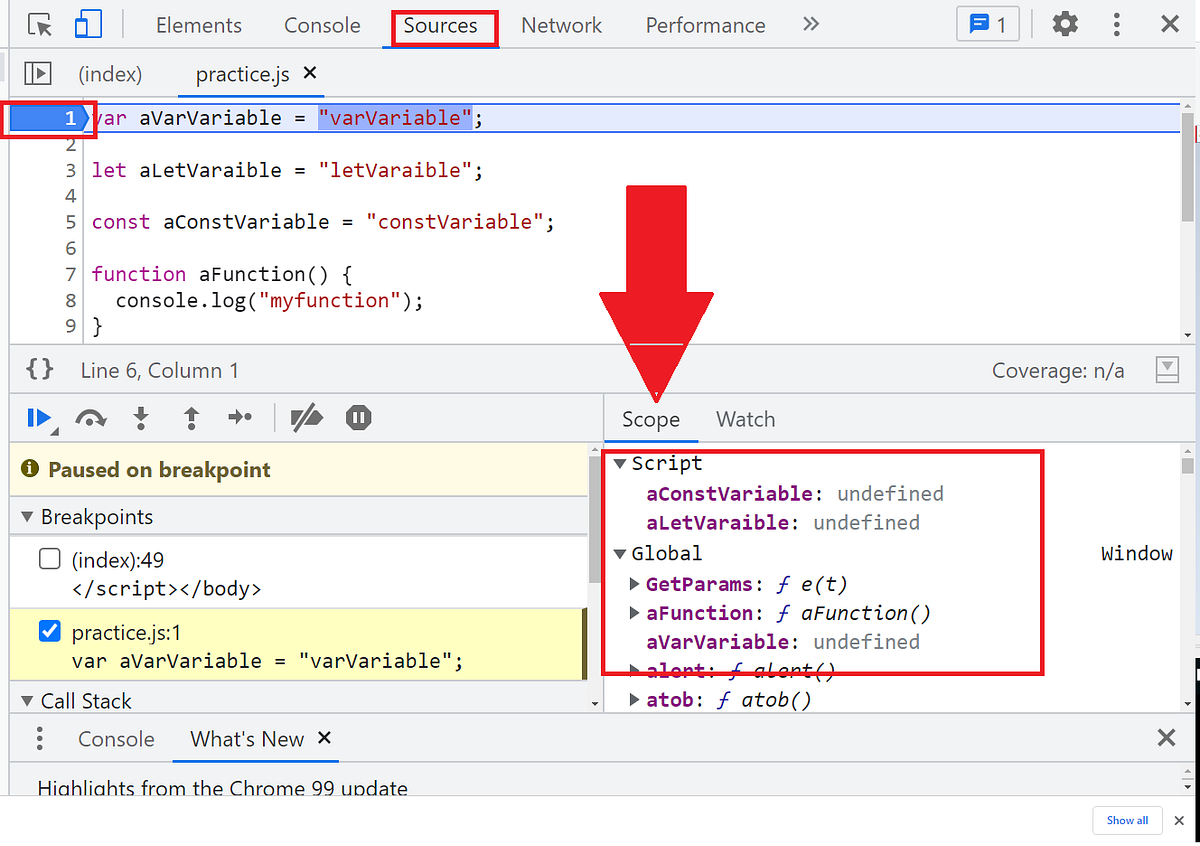
Task: Step out of the current function
Action: pos(191,418)
